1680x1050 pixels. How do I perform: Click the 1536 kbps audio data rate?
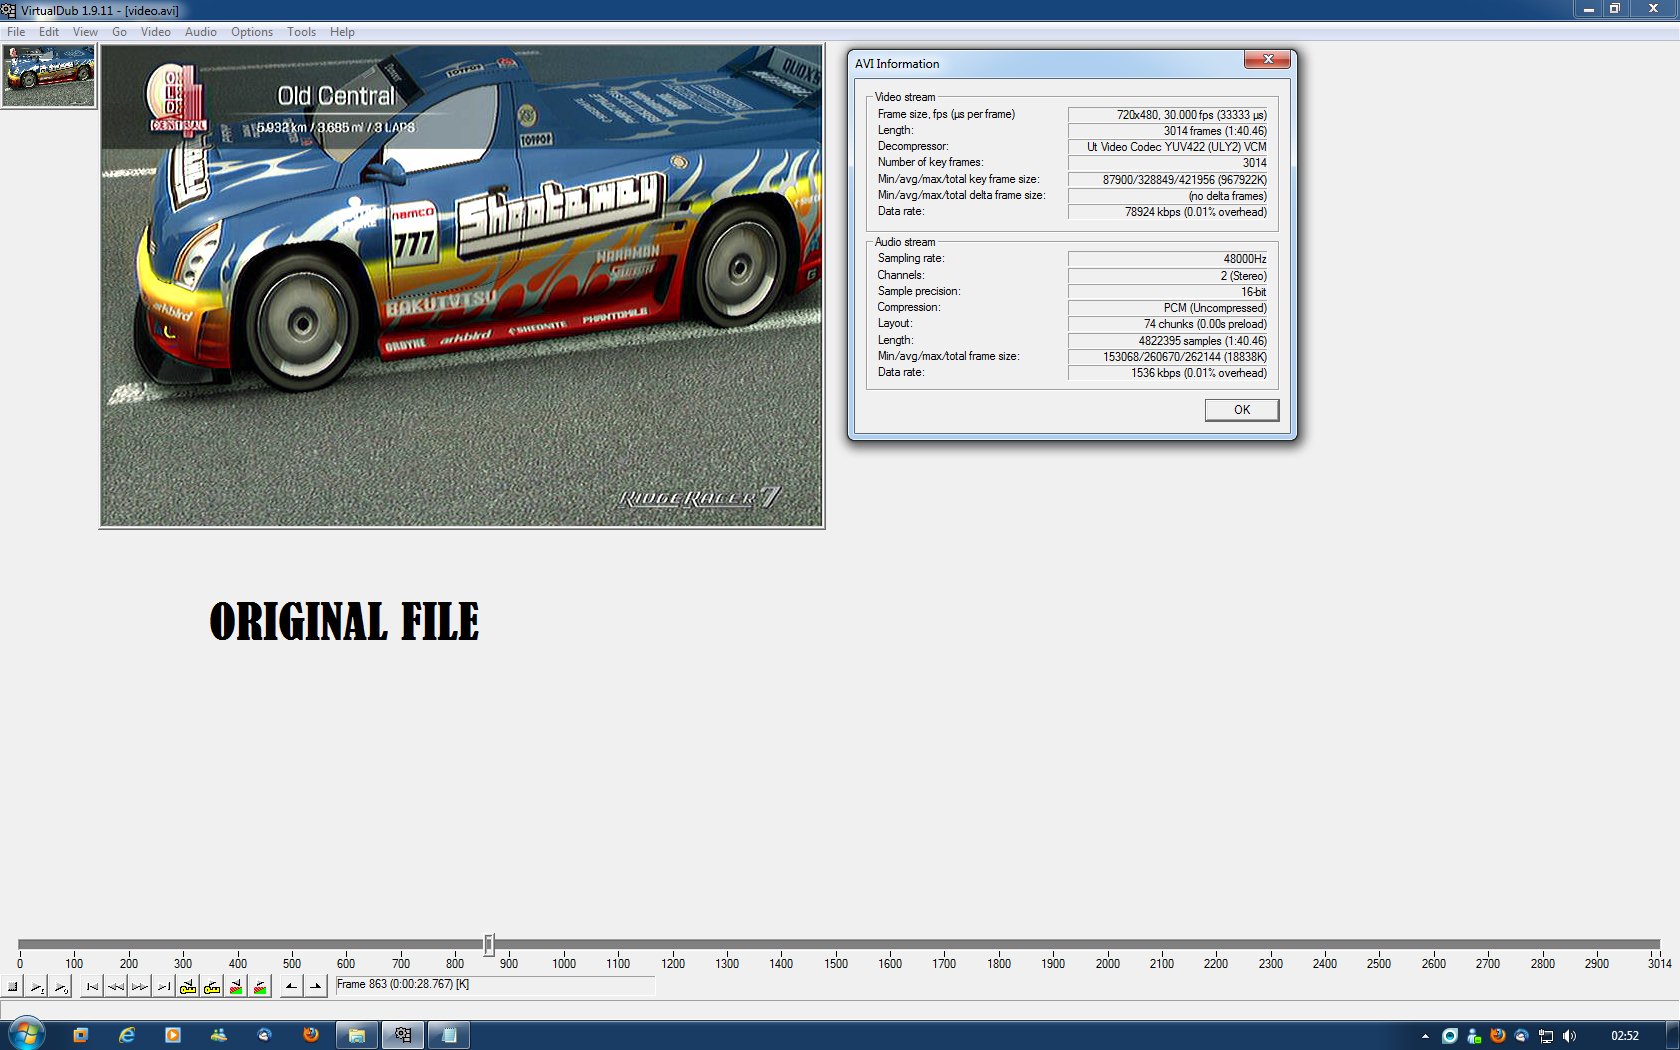click(x=1168, y=373)
